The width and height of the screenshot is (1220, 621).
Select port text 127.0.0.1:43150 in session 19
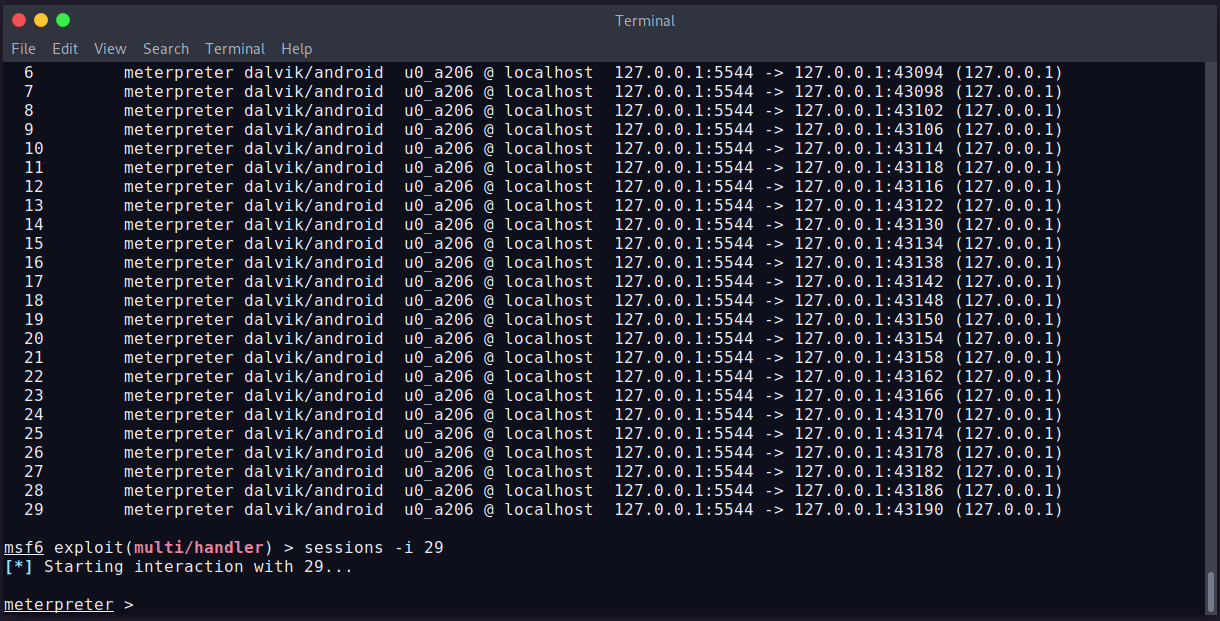[x=869, y=319]
